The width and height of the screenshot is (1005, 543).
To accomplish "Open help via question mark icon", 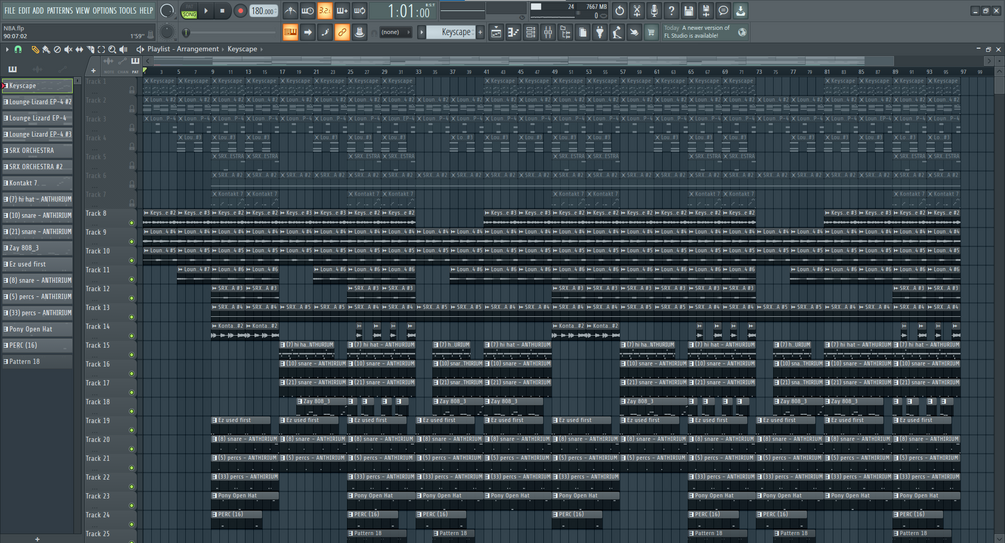I will click(x=671, y=11).
